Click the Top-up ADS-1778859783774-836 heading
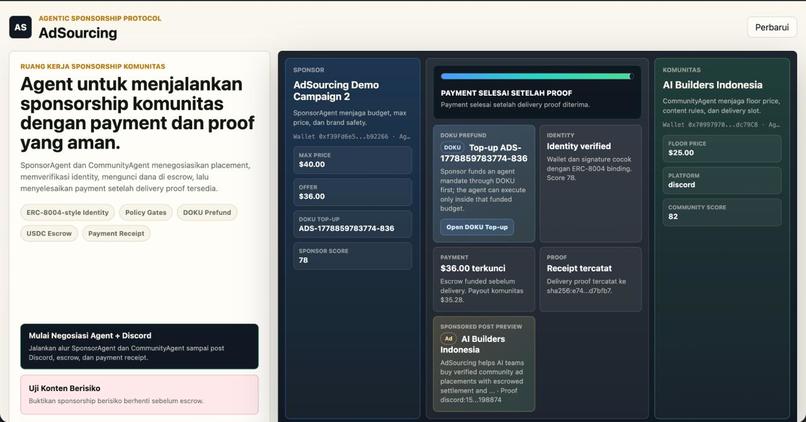Screen dimensions: 806x422 (484, 153)
